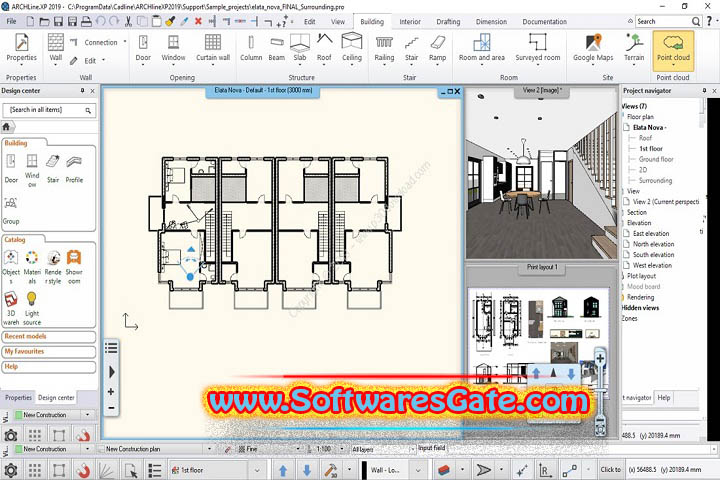Select the Door tool in the Opening group
Image resolution: width=720 pixels, height=480 pixels.
(143, 48)
